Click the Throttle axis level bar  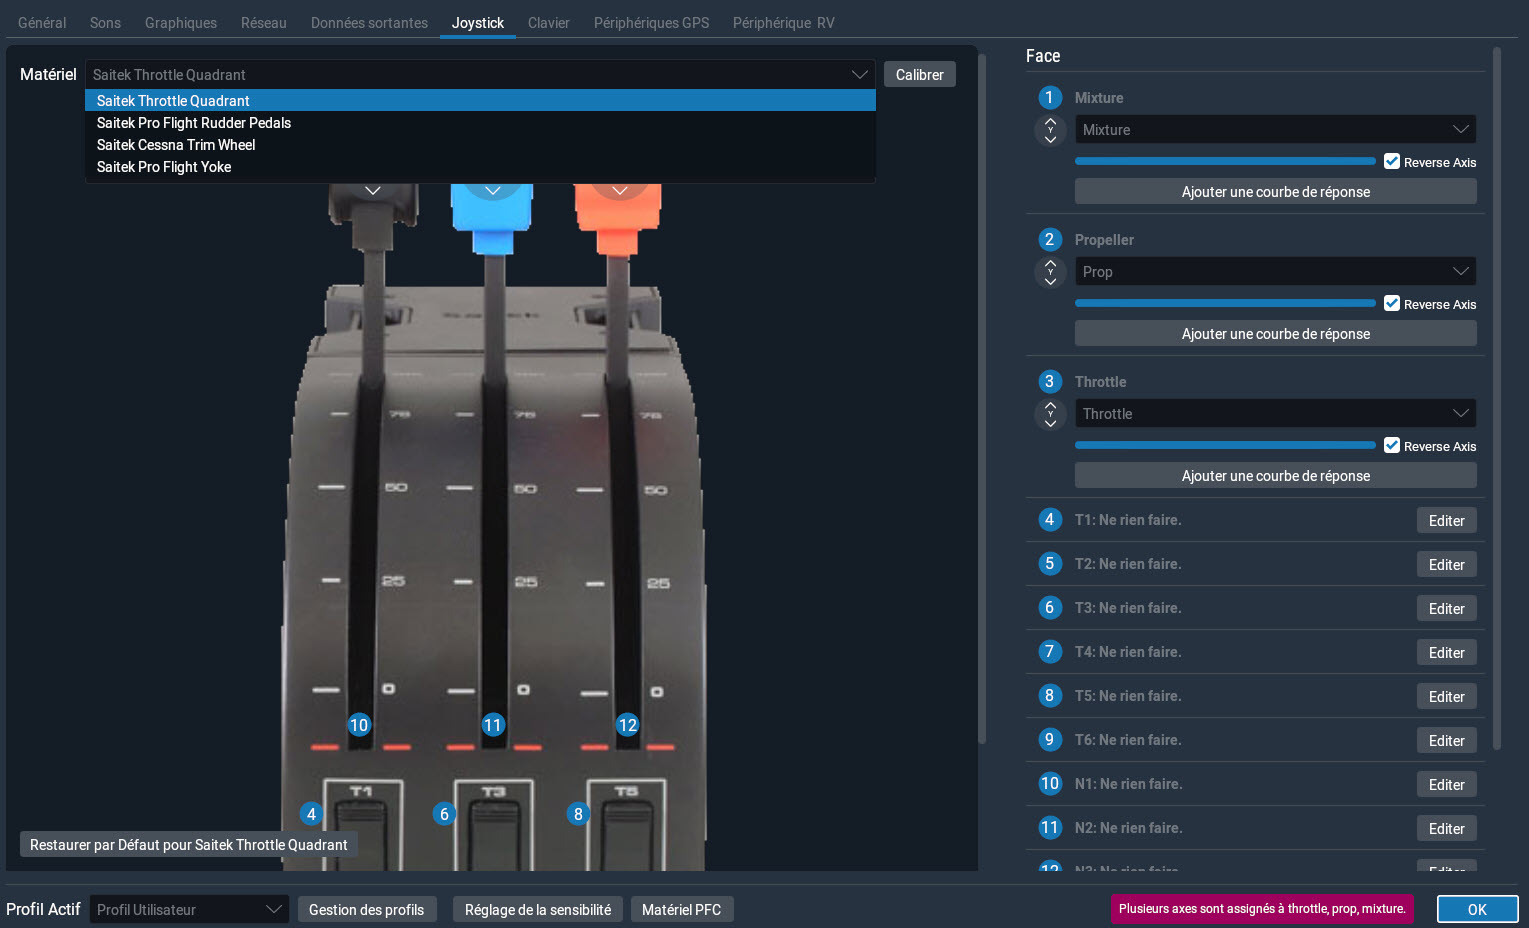[x=1225, y=445]
